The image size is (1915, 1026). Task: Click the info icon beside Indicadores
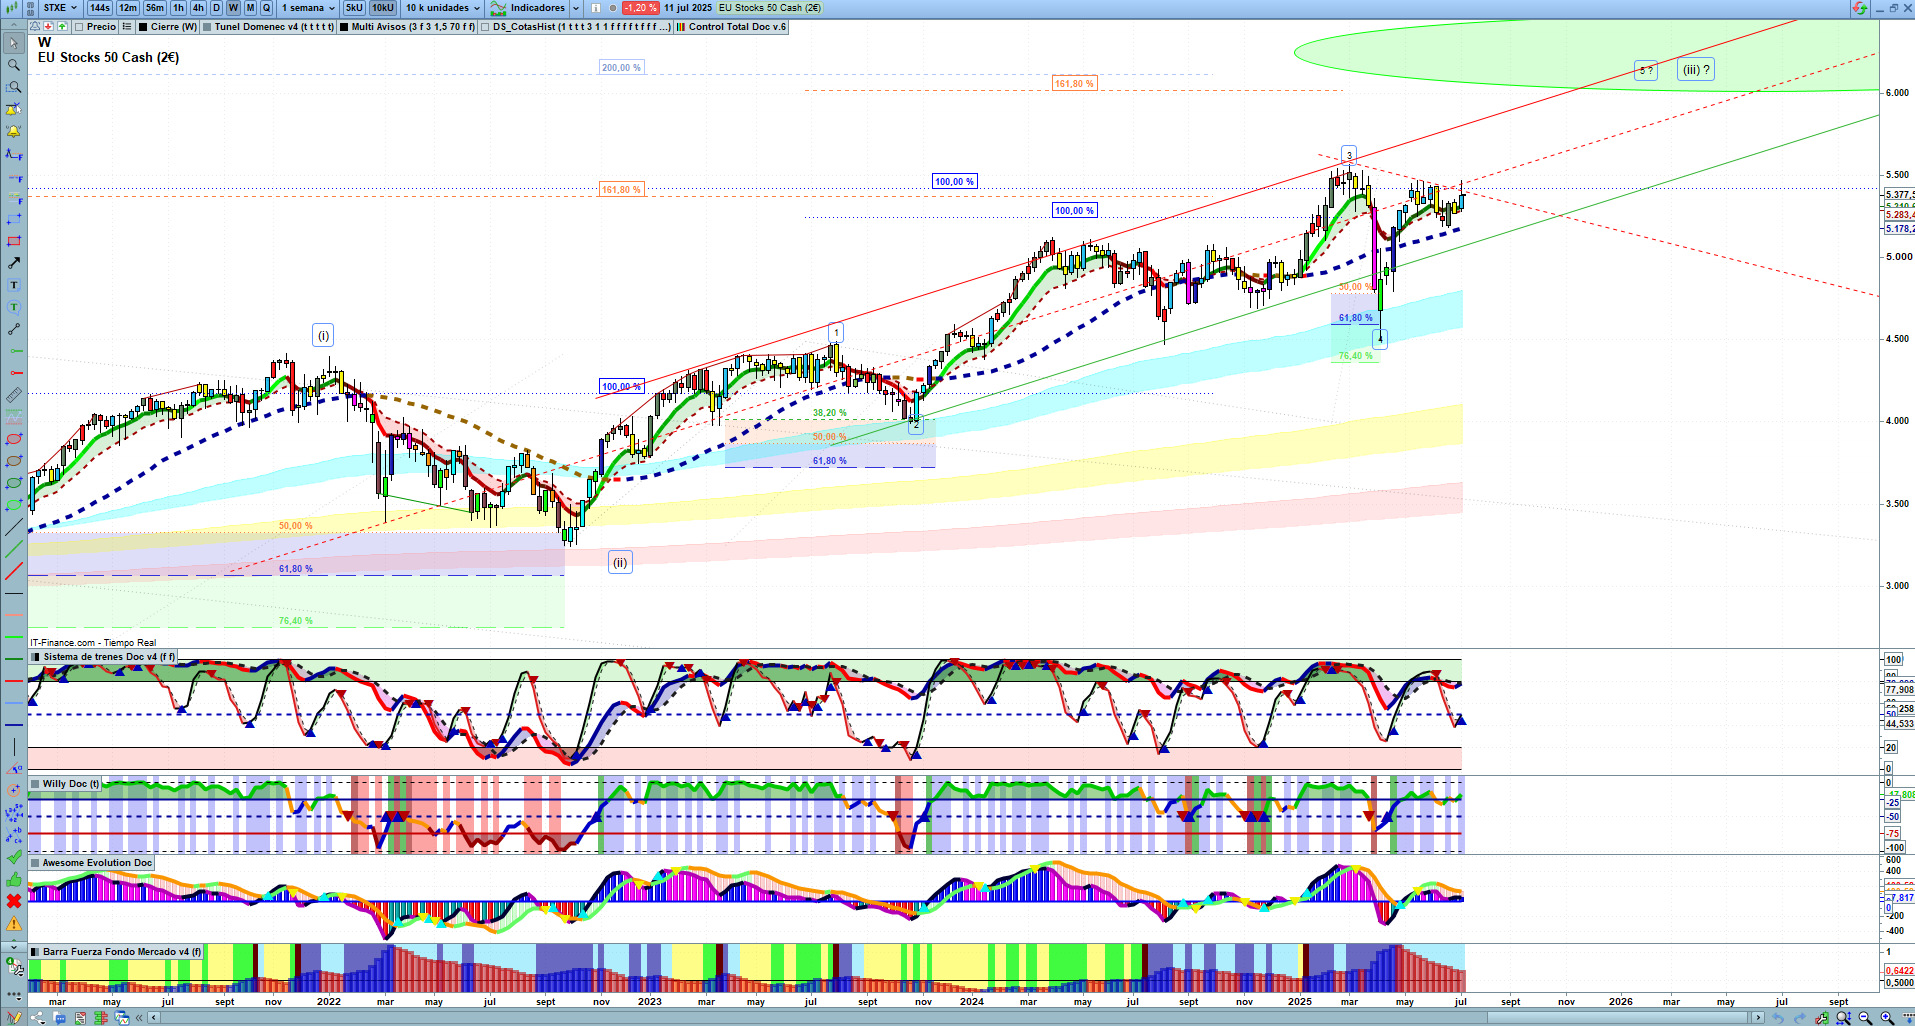pos(596,8)
